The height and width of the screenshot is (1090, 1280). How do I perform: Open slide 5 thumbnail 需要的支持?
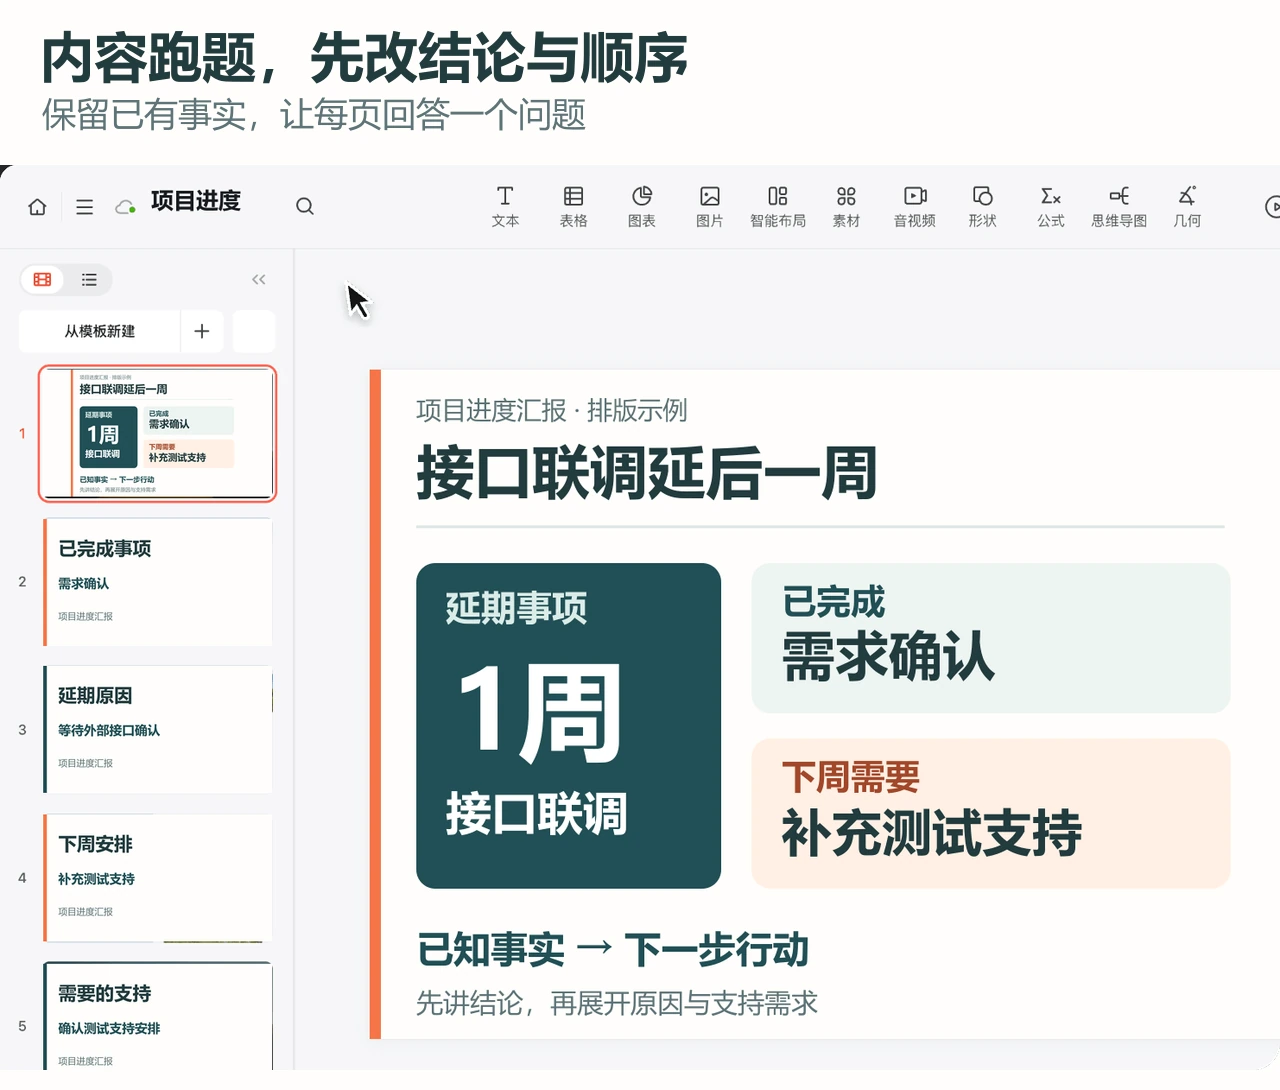158,1016
